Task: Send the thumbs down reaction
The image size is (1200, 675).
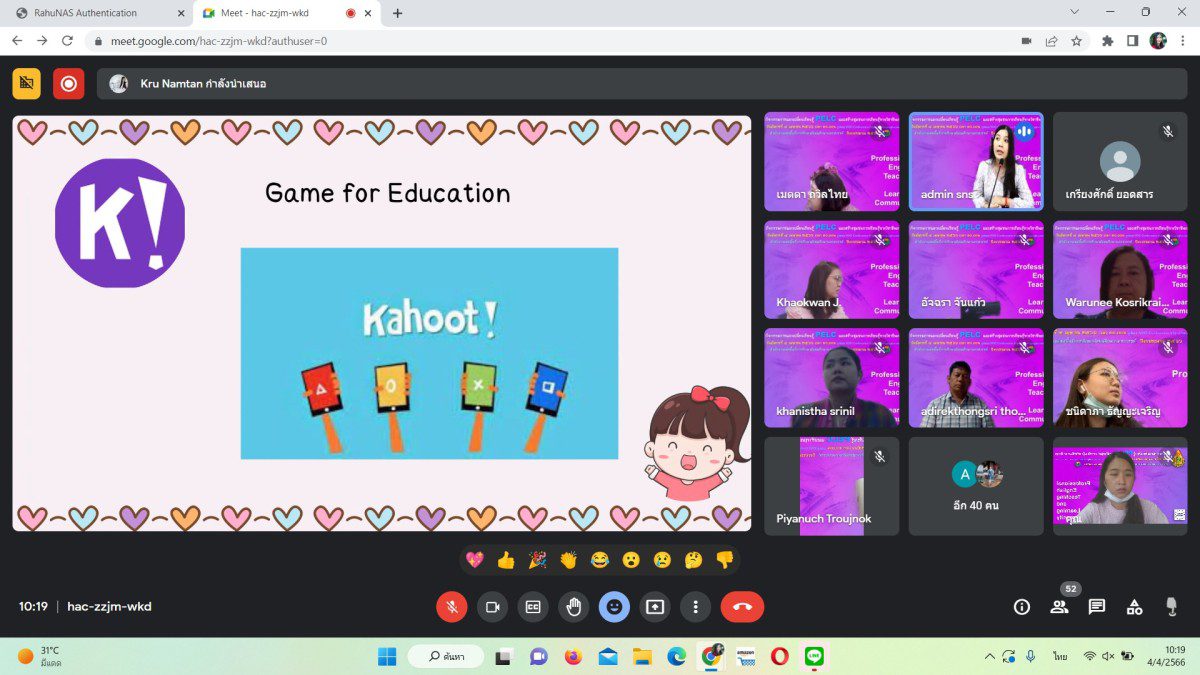Action: tap(724, 560)
